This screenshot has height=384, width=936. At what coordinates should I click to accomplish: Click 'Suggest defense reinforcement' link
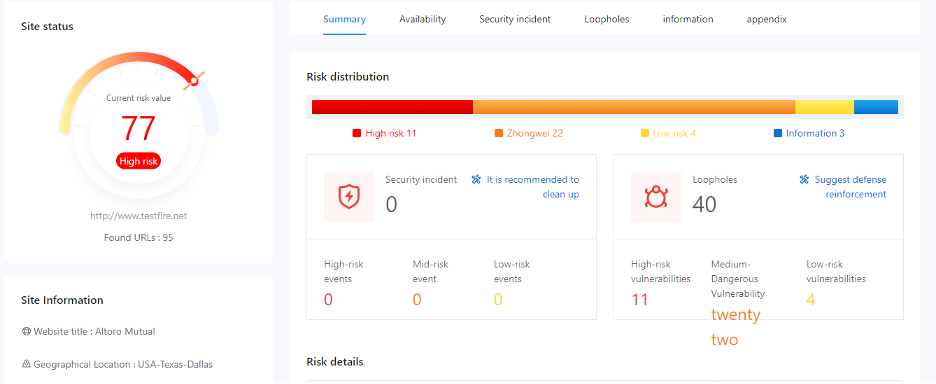[x=850, y=187]
